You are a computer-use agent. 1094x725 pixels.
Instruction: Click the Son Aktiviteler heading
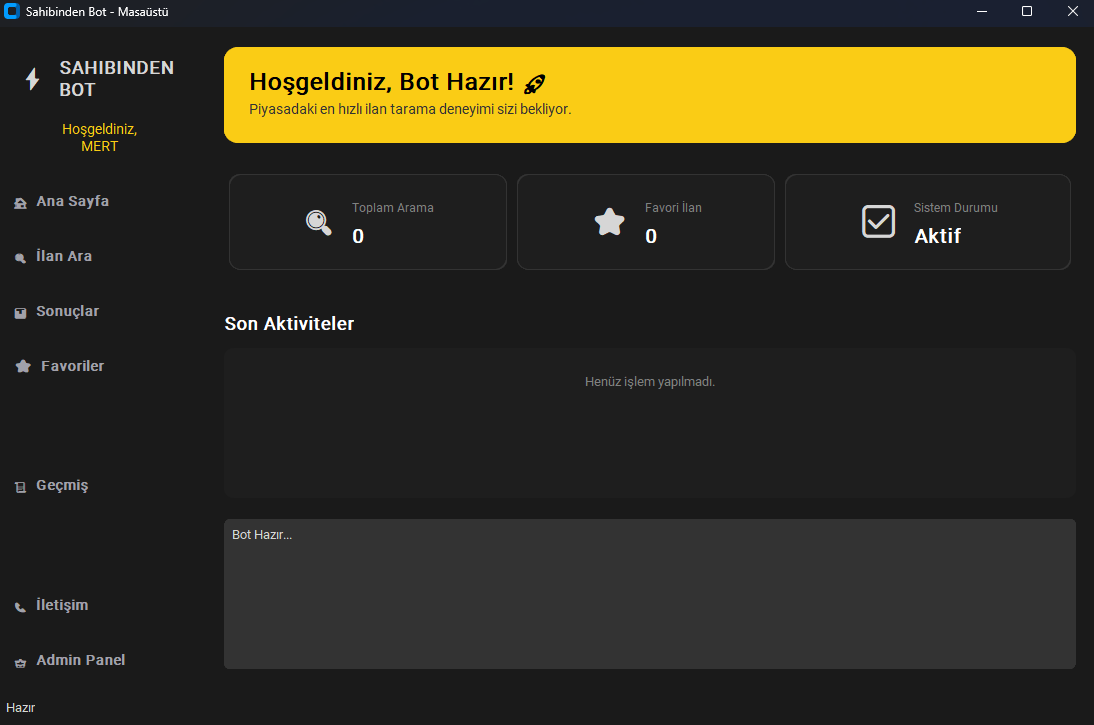point(290,324)
